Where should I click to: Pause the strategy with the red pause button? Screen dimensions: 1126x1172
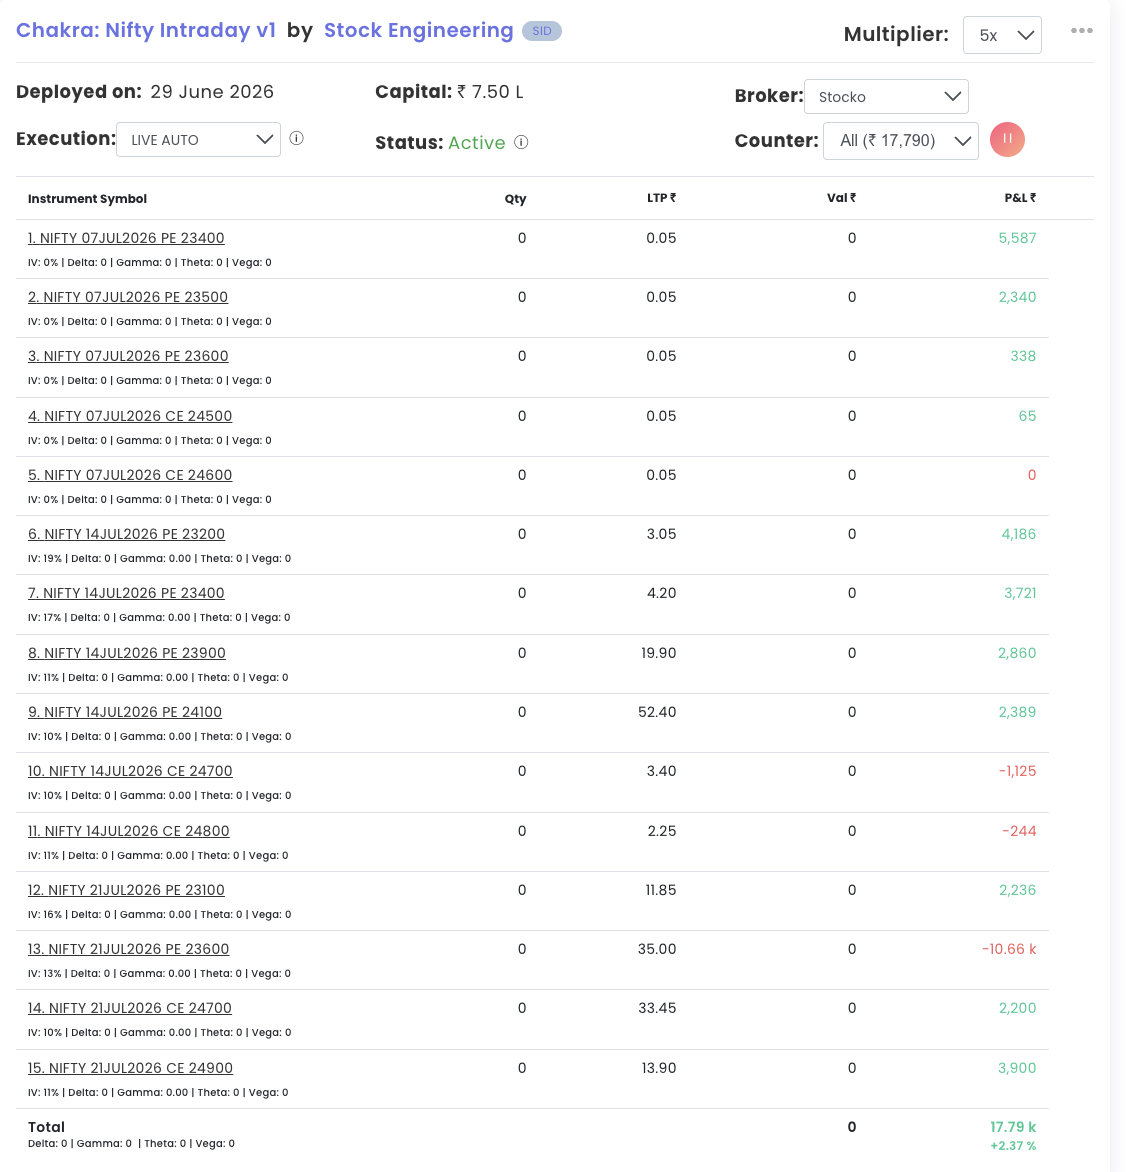coord(1007,140)
